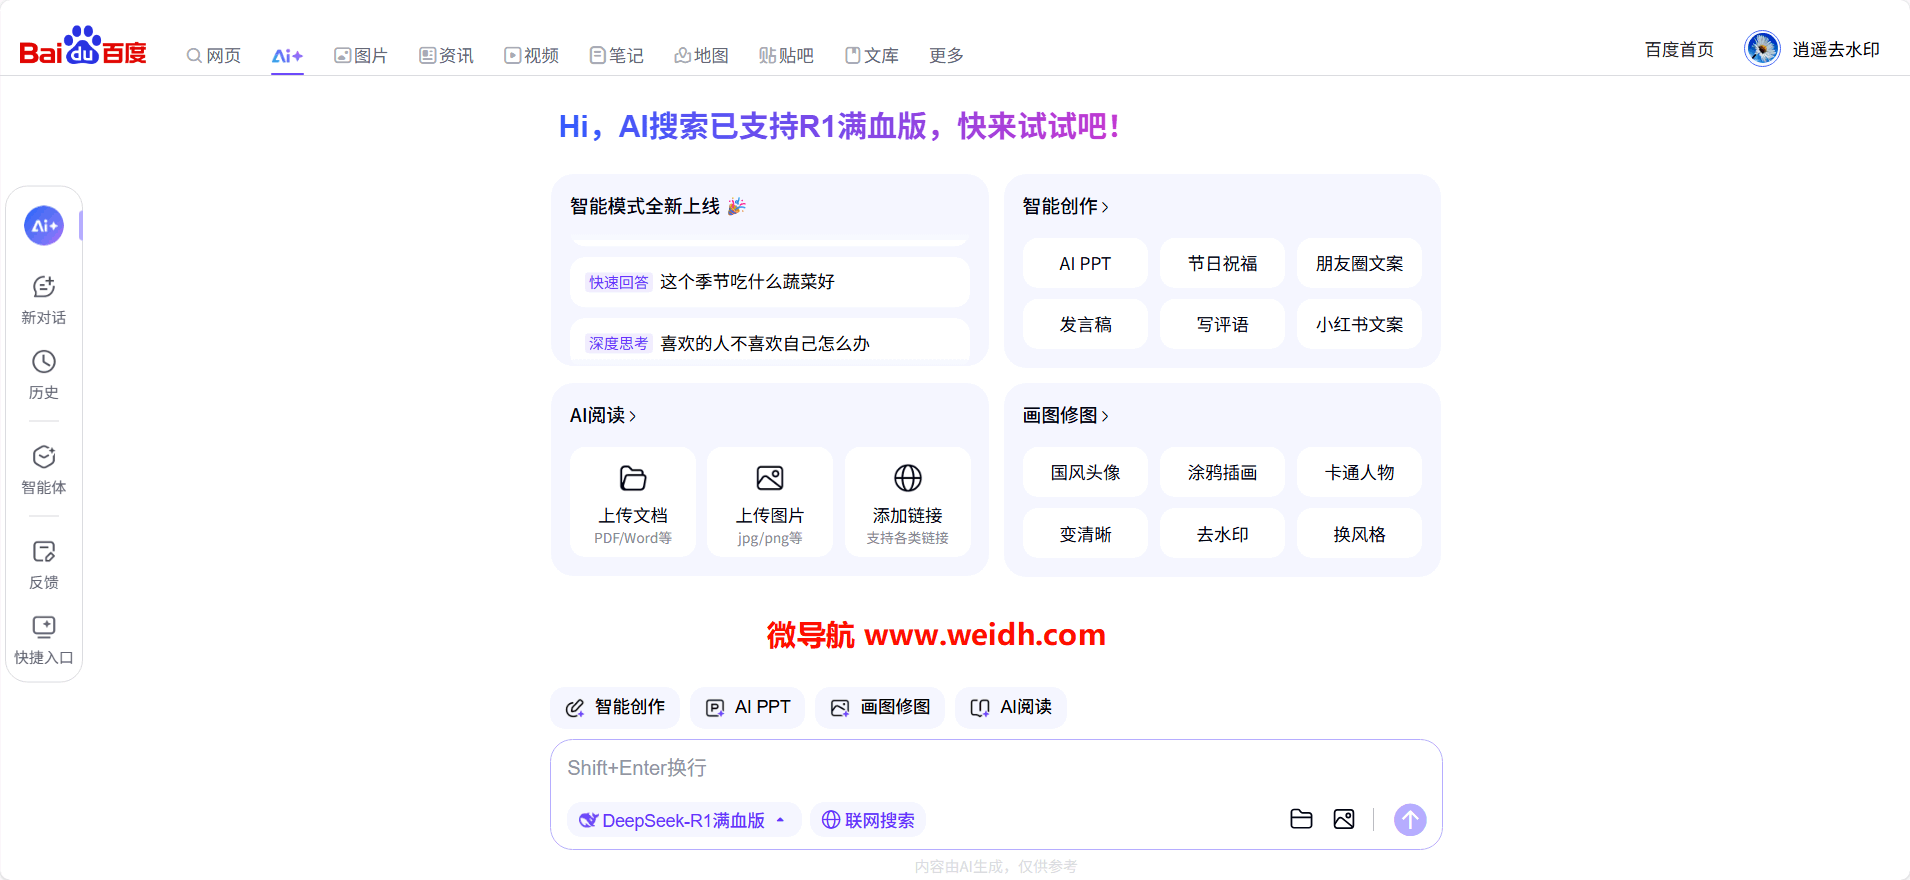Toggle 联网搜索 web search
The image size is (1910, 880).
pos(868,820)
